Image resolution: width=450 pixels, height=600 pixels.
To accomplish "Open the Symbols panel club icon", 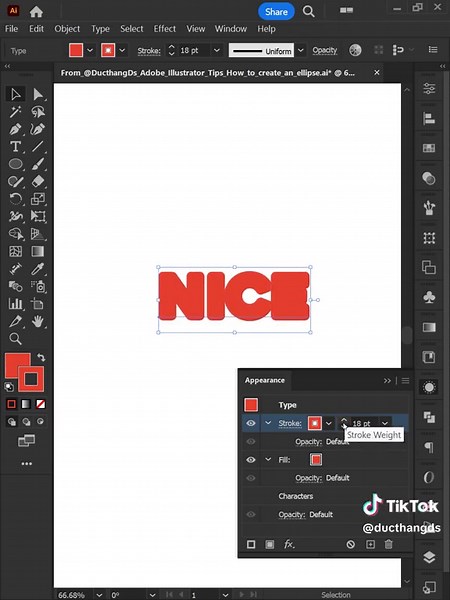I will click(x=429, y=297).
